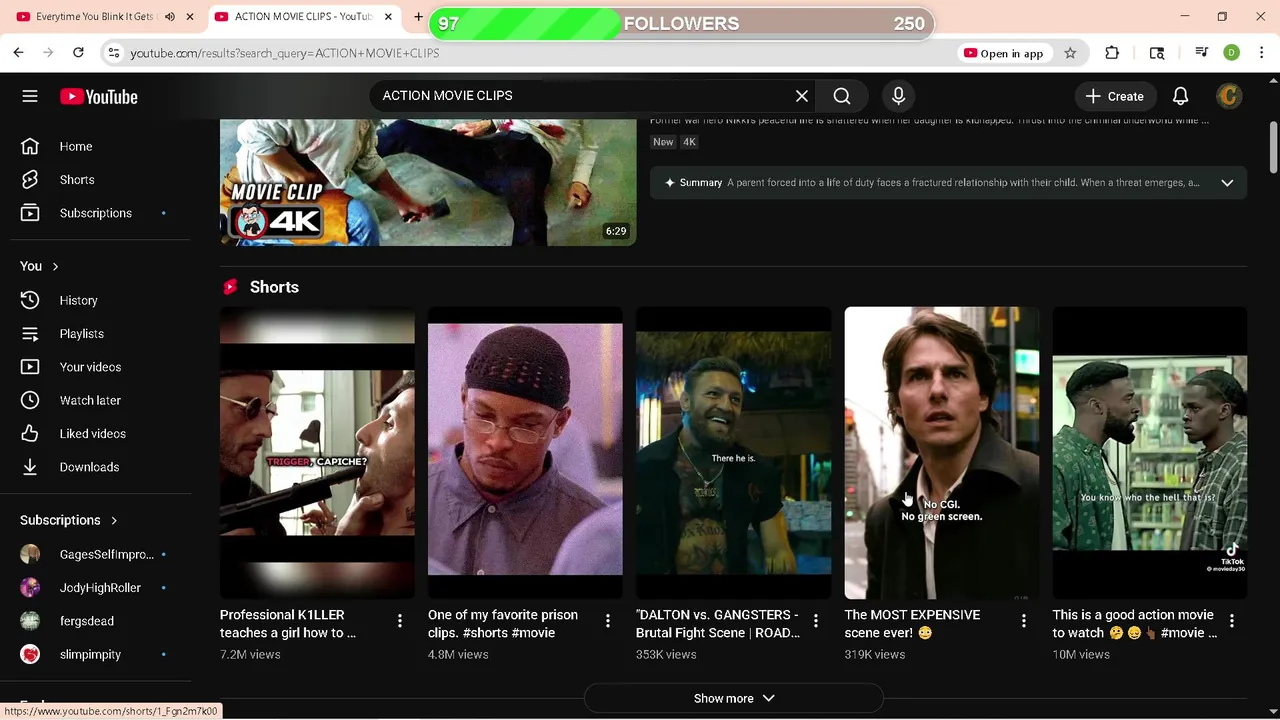Open Subscriptions in sidebar
This screenshot has height=720, width=1280.
coord(97,213)
